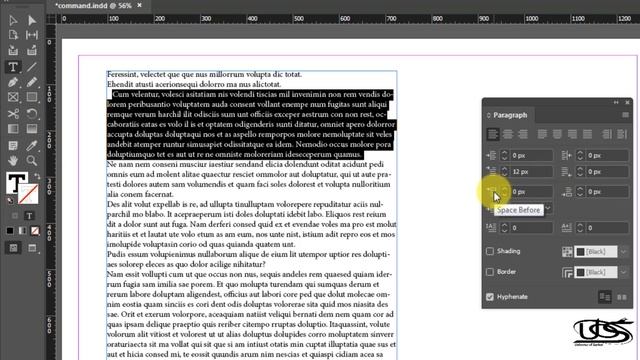Step the Space After value

[x=580, y=192]
